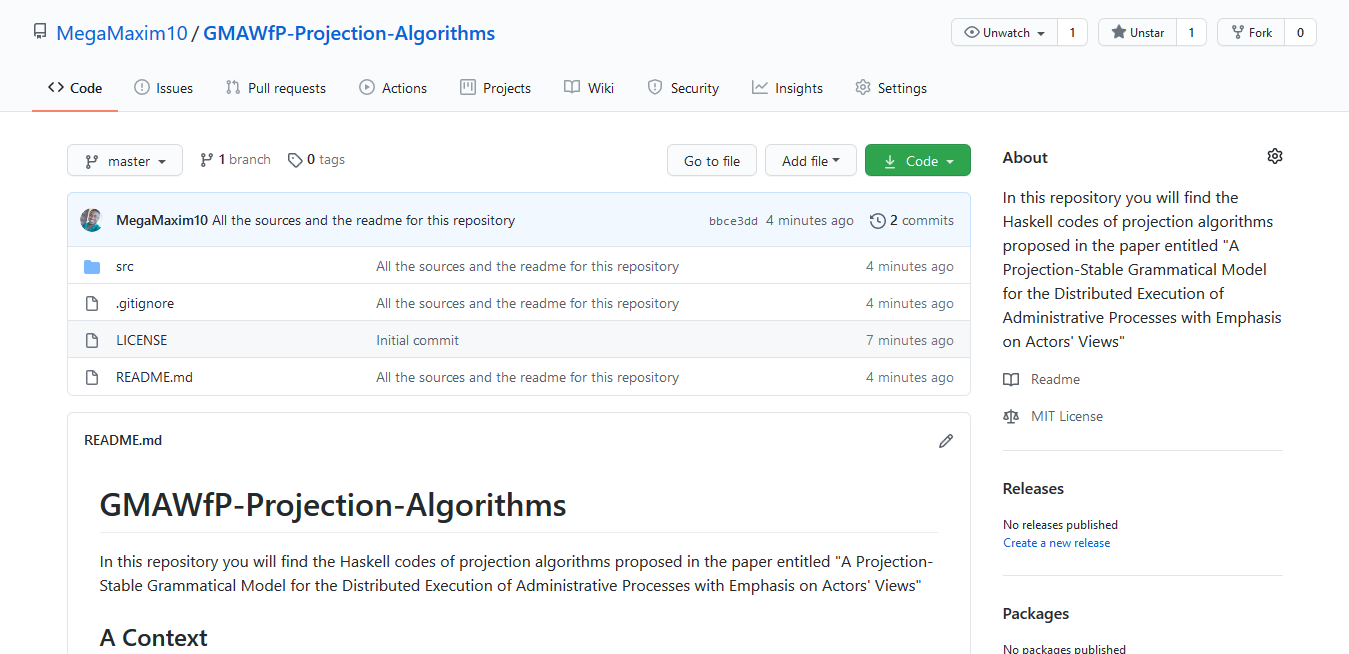Click the Releases heading
The image size is (1349, 654).
1033,488
